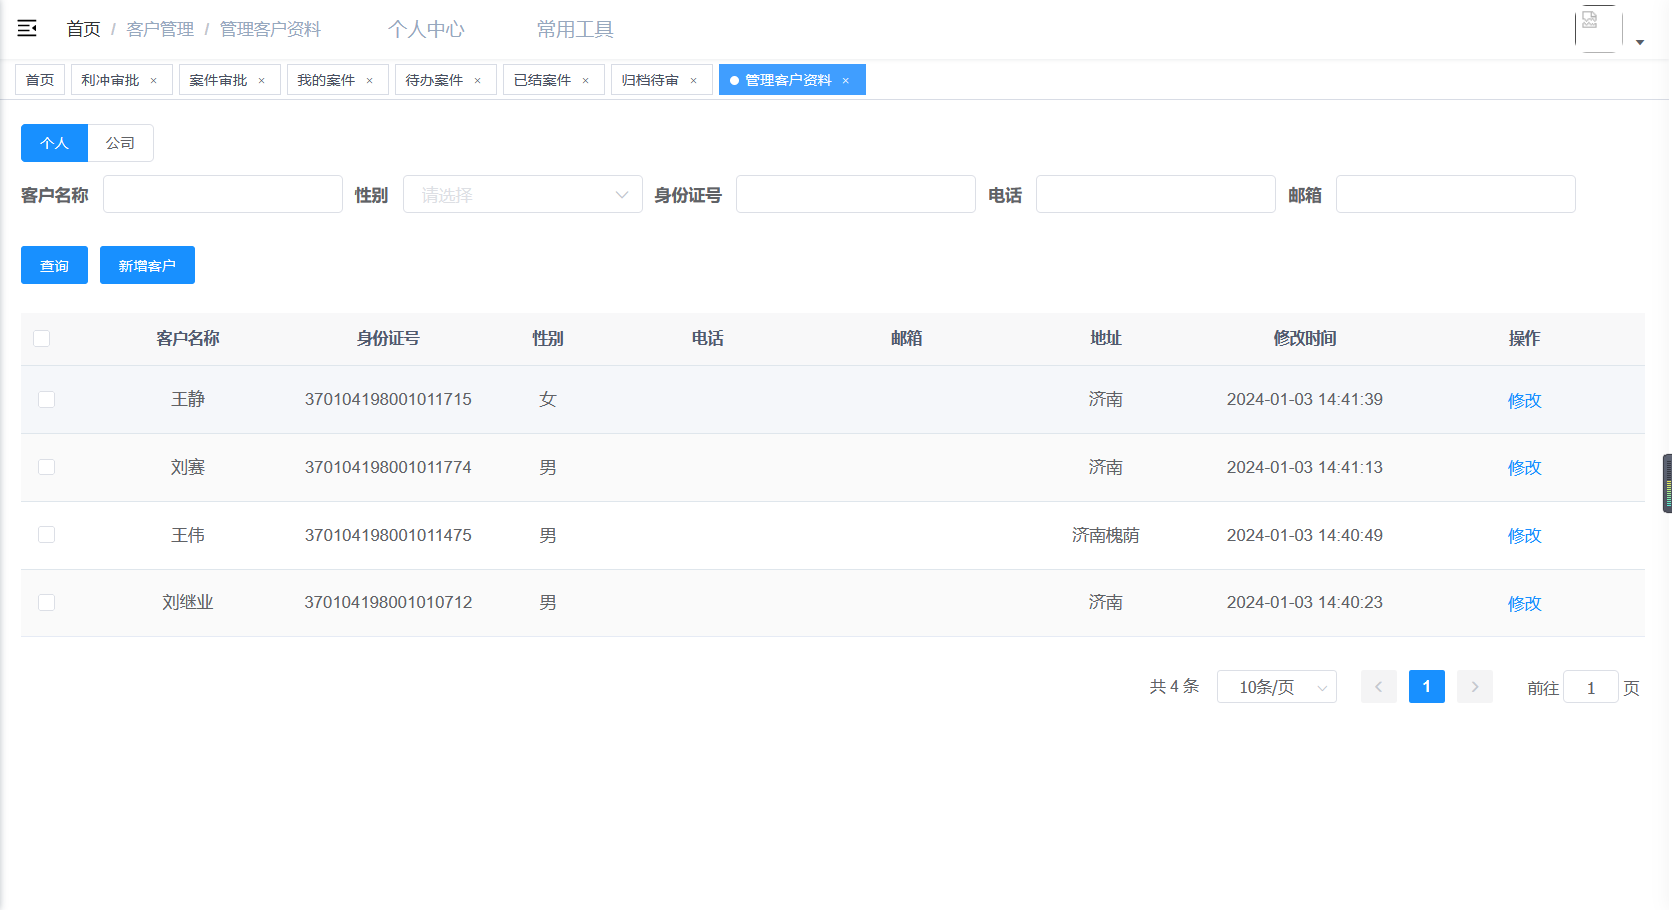The height and width of the screenshot is (913, 1672).
Task: Open the user avatar image
Action: [1598, 29]
